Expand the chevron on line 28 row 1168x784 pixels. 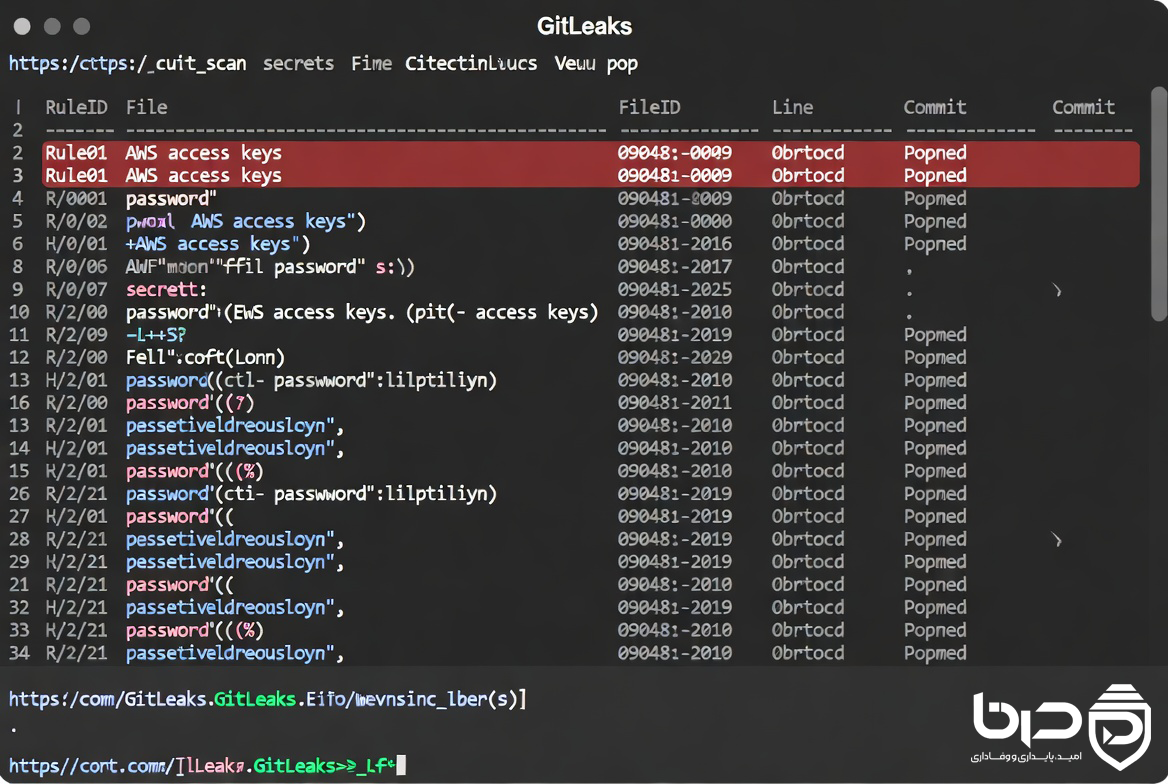[x=1057, y=540]
